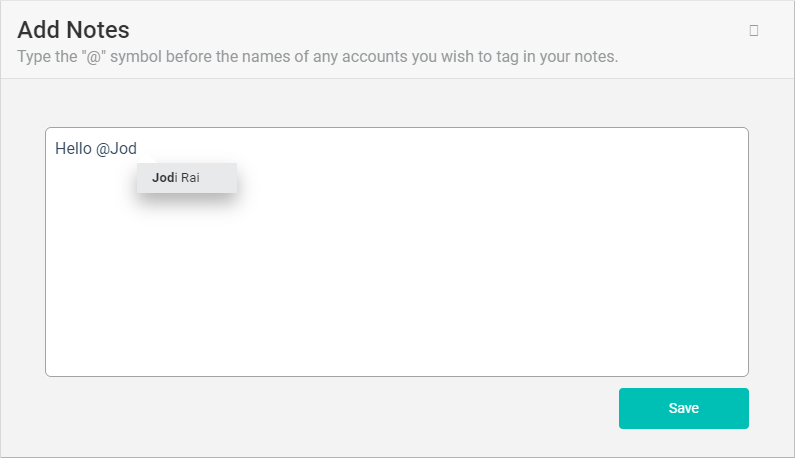
Task: Click the word "Hello" in the note
Action: click(73, 149)
